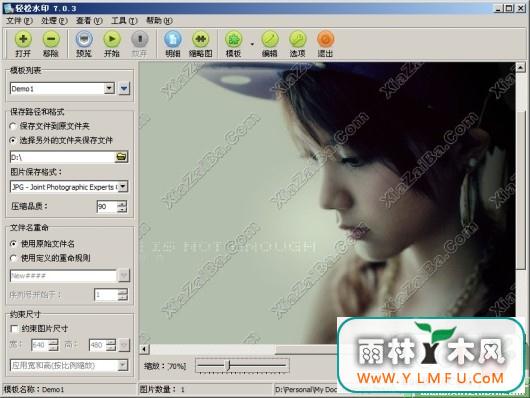The image size is (530, 398).
Task: Expand the Demo1 template list dropdown
Action: coord(109,89)
